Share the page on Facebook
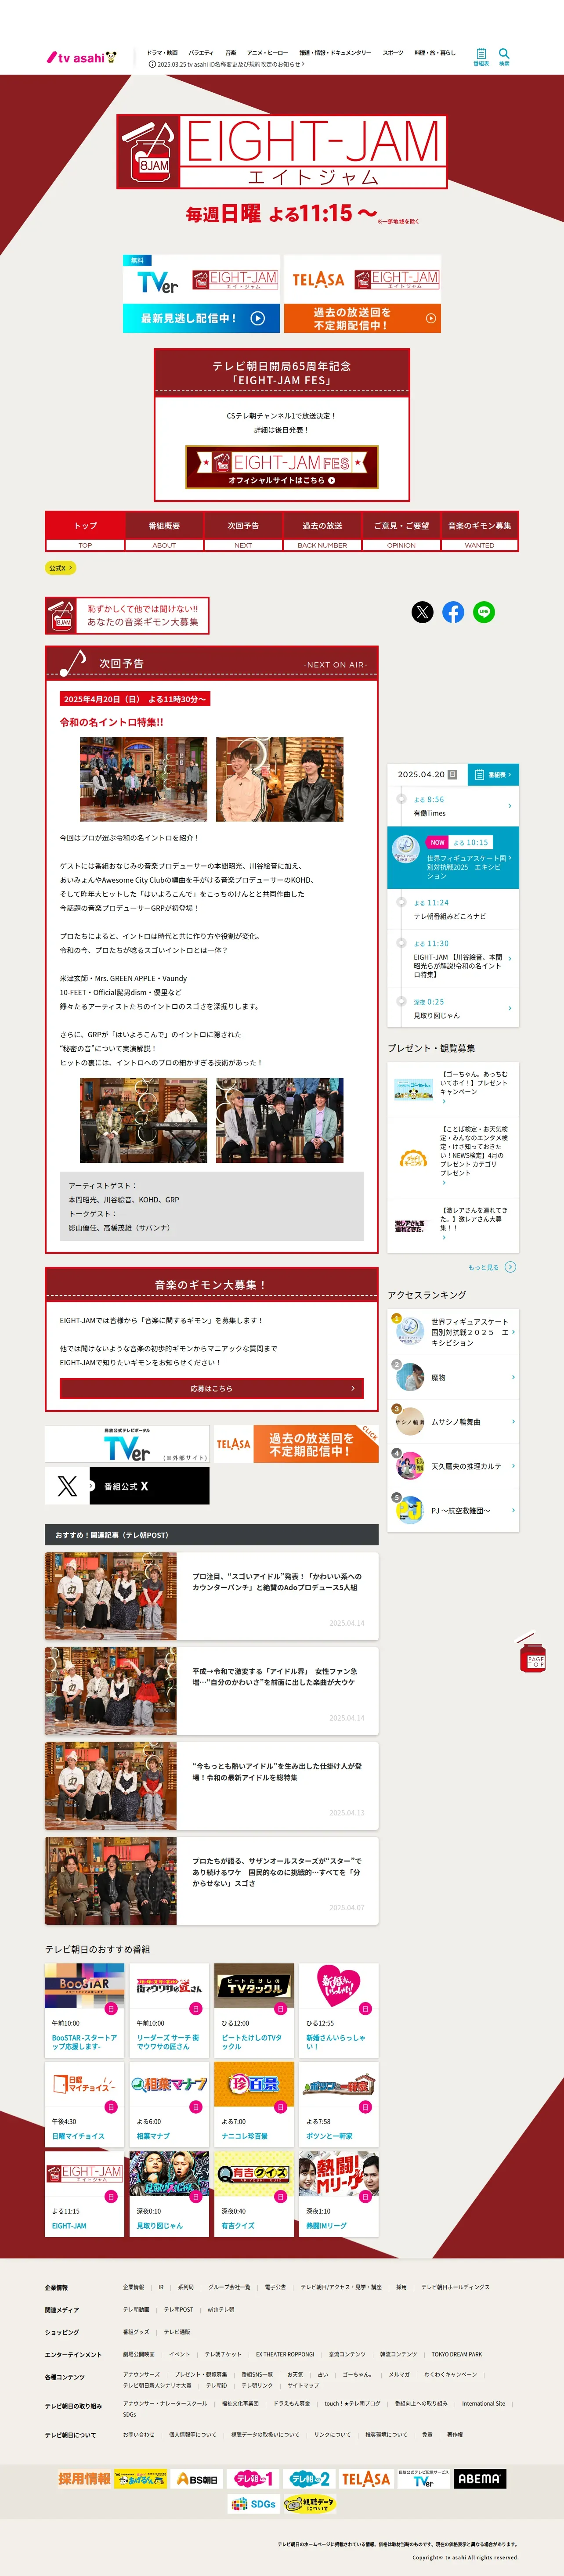This screenshot has height=2576, width=564. pos(453,612)
